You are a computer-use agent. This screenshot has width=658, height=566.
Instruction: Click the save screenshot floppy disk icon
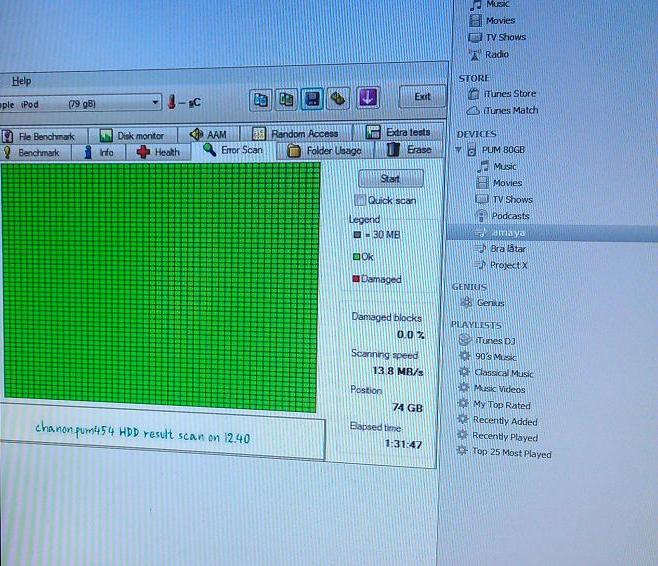(312, 98)
